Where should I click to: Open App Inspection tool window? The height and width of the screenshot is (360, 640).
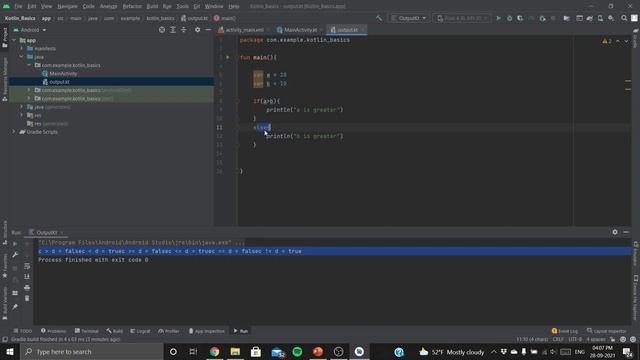[x=207, y=331]
